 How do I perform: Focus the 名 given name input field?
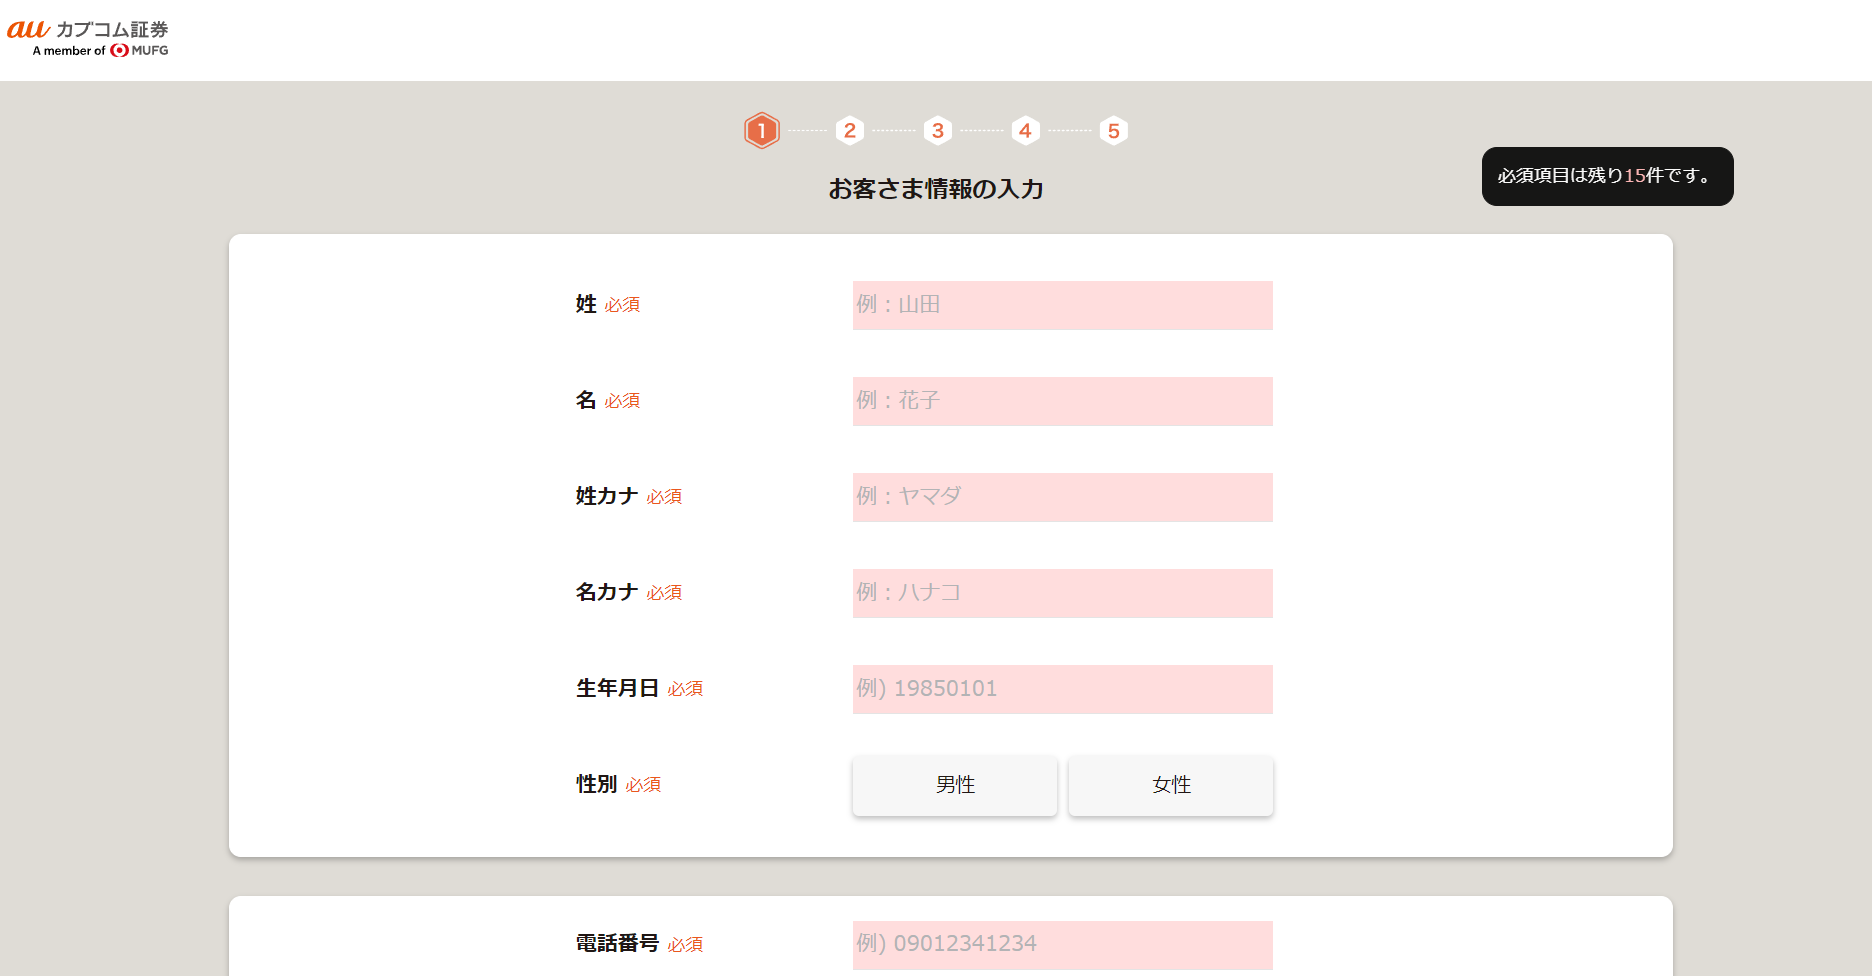pos(1062,401)
